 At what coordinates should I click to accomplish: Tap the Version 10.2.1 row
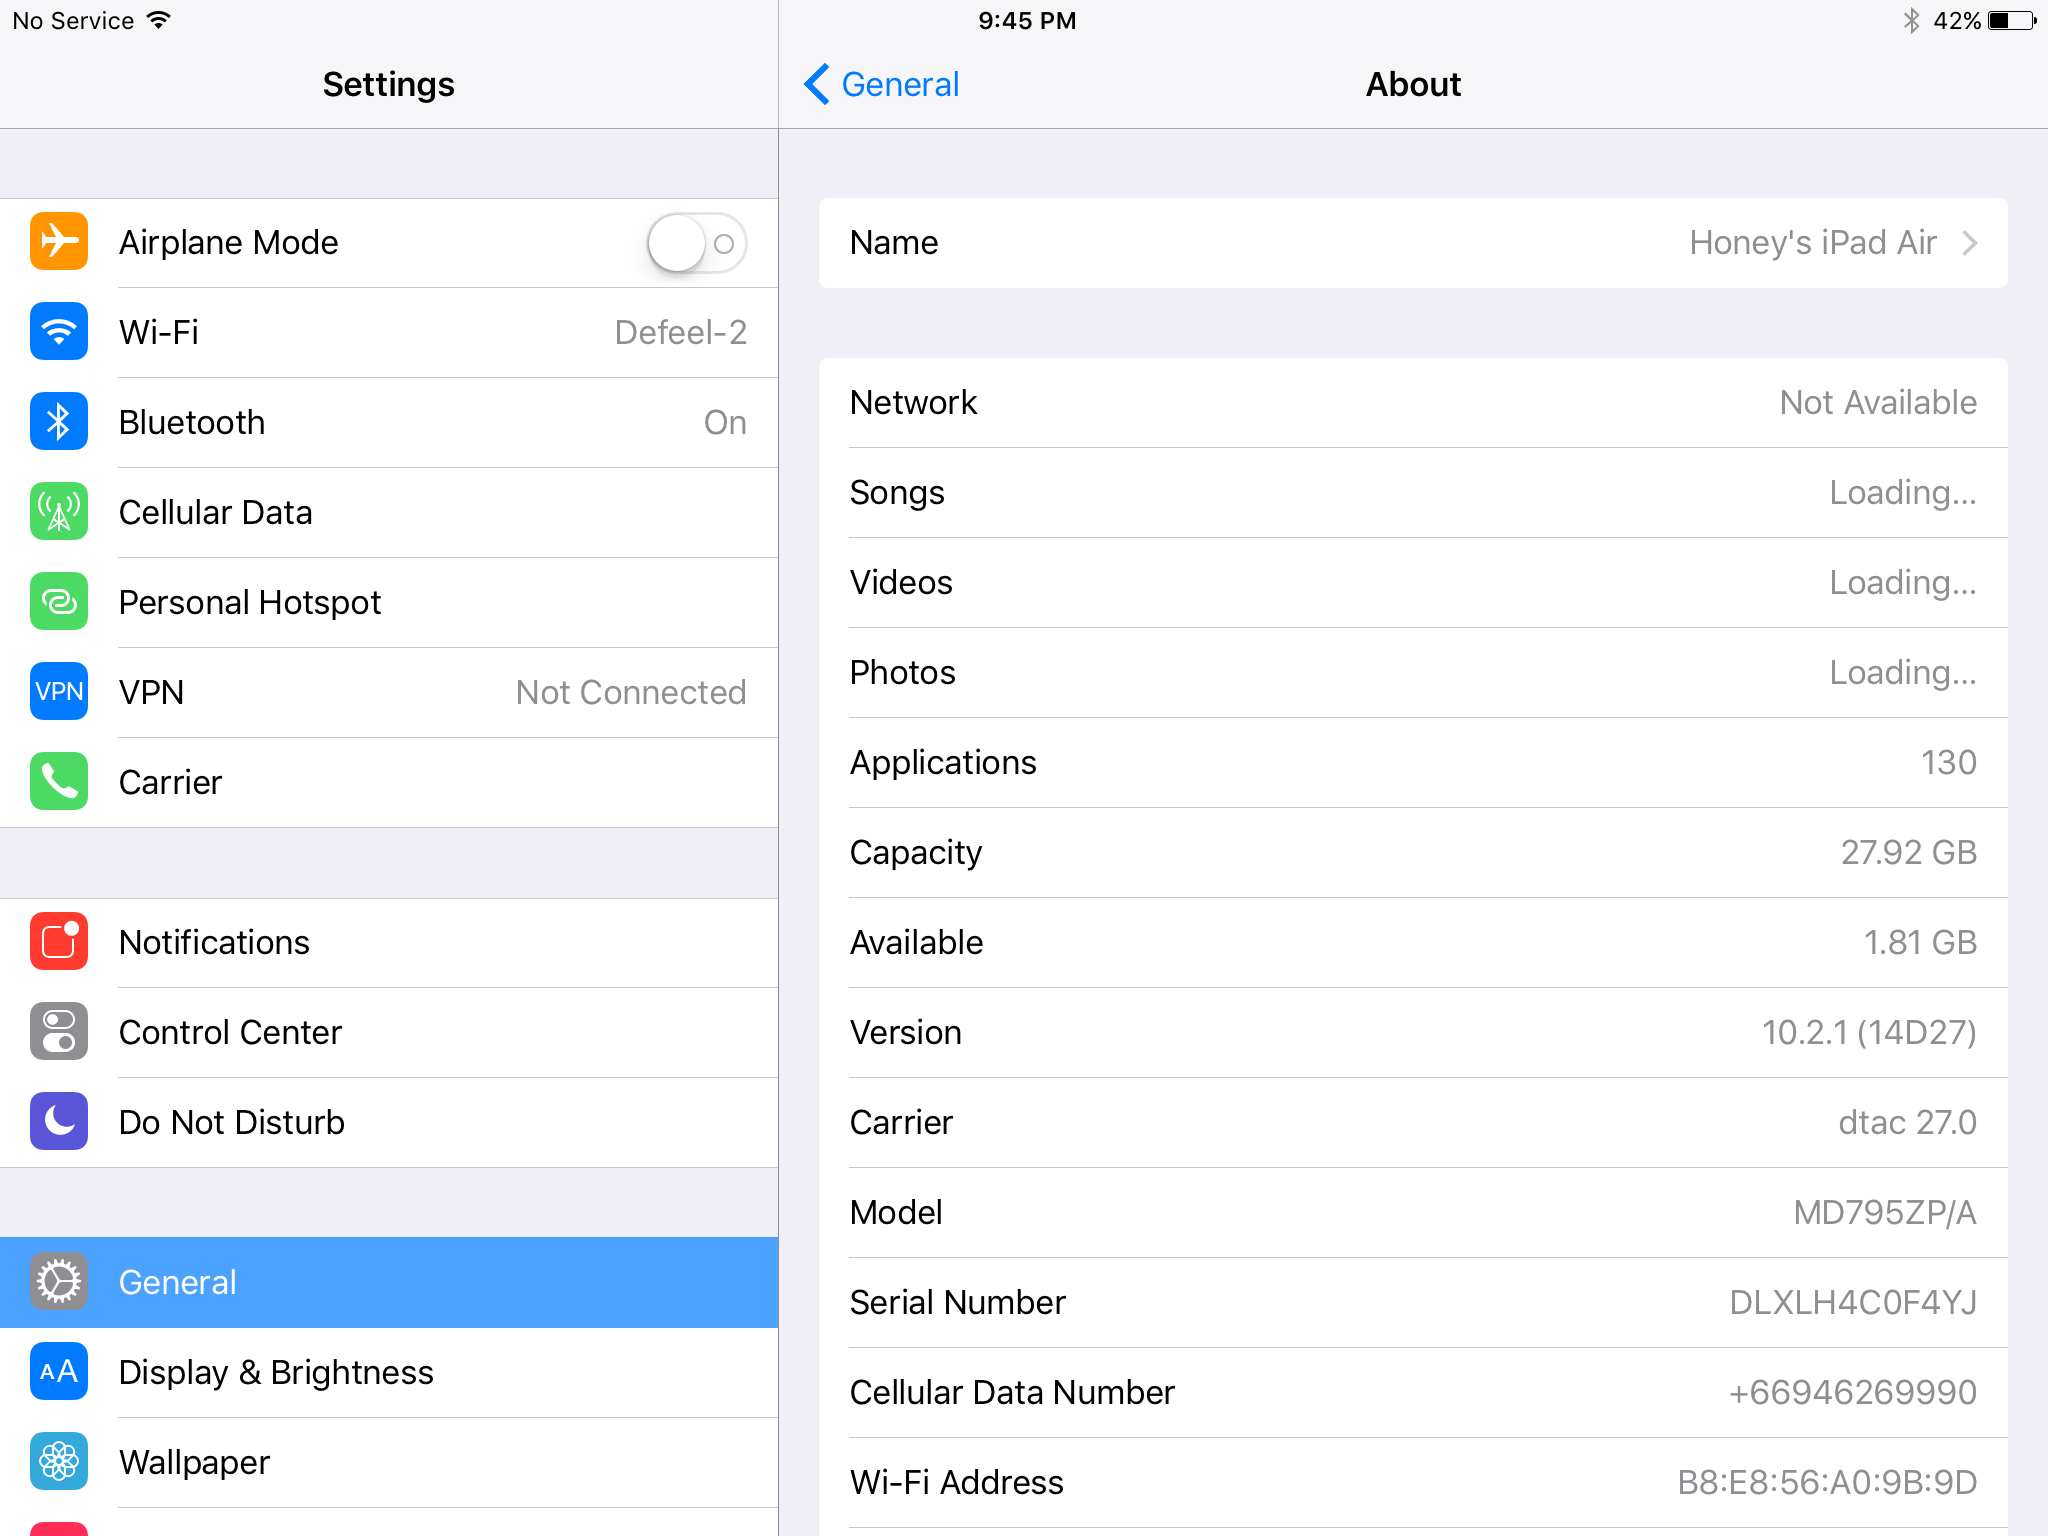point(1412,1032)
